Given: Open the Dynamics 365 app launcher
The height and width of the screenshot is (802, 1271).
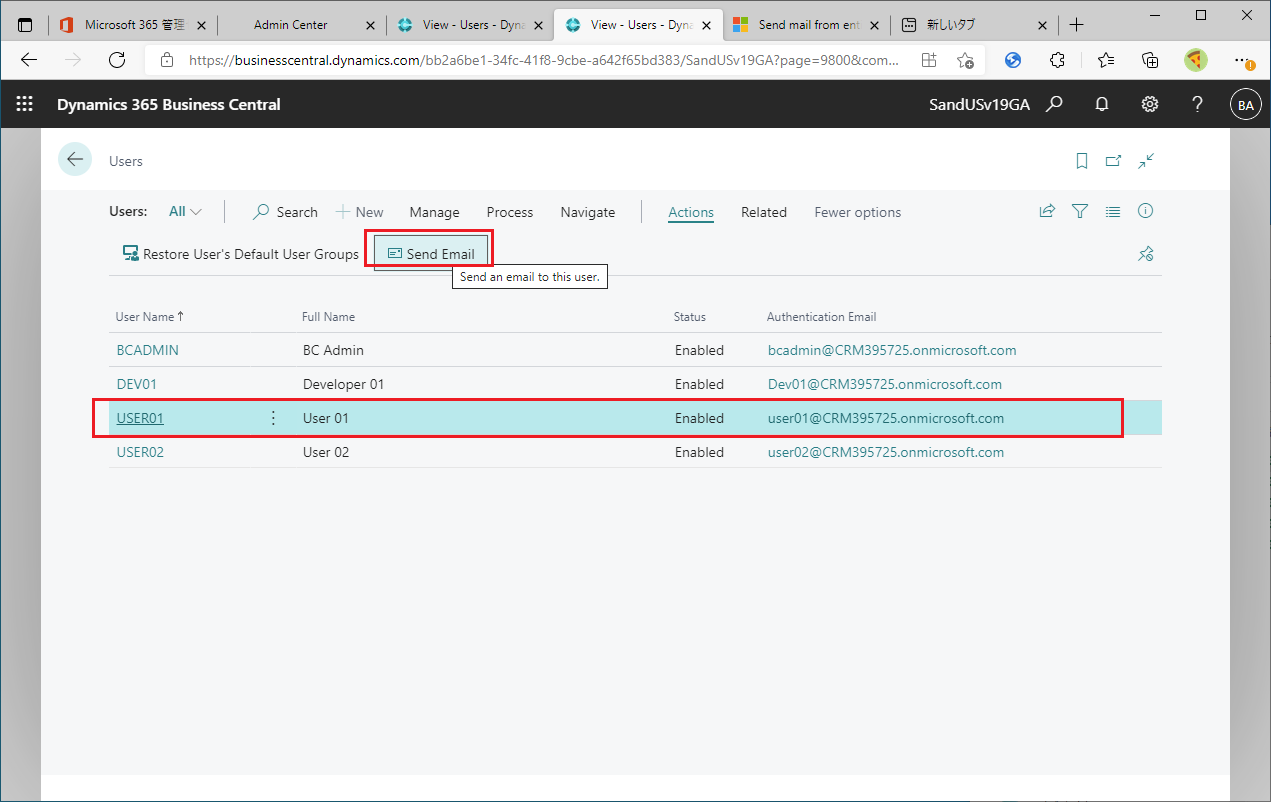Looking at the screenshot, I should 24,104.
